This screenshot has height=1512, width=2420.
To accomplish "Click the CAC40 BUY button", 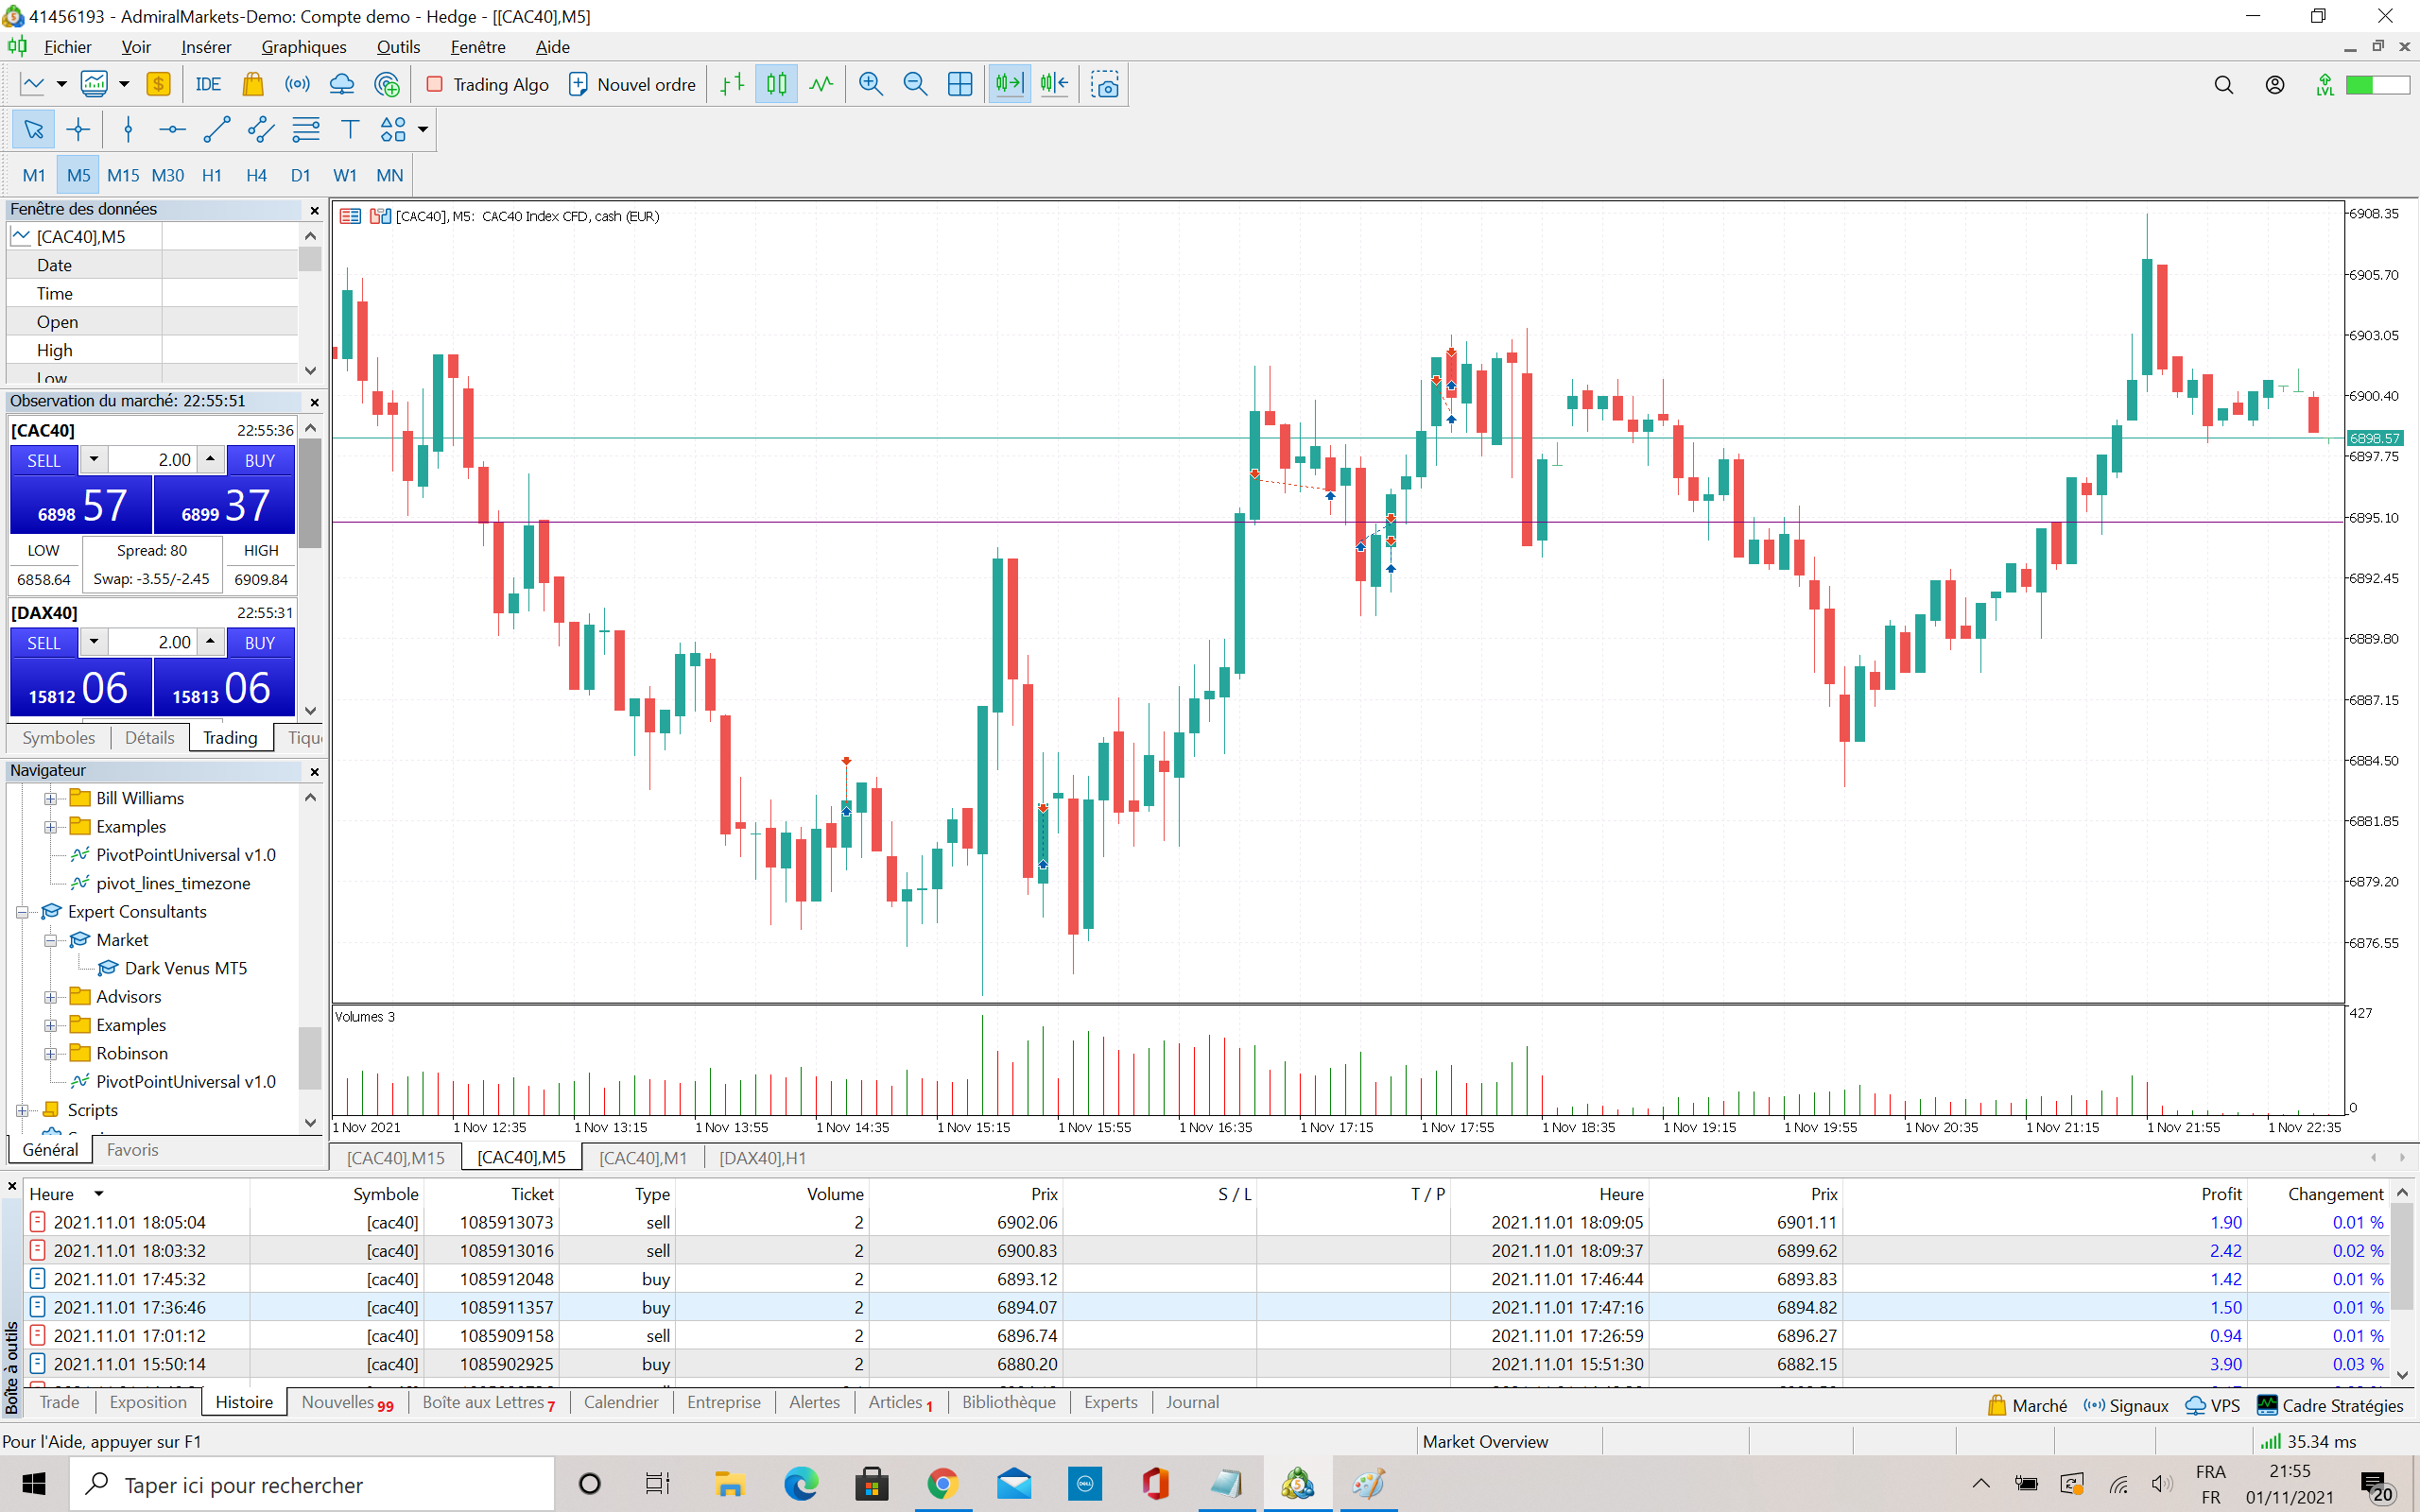I will click(x=259, y=460).
